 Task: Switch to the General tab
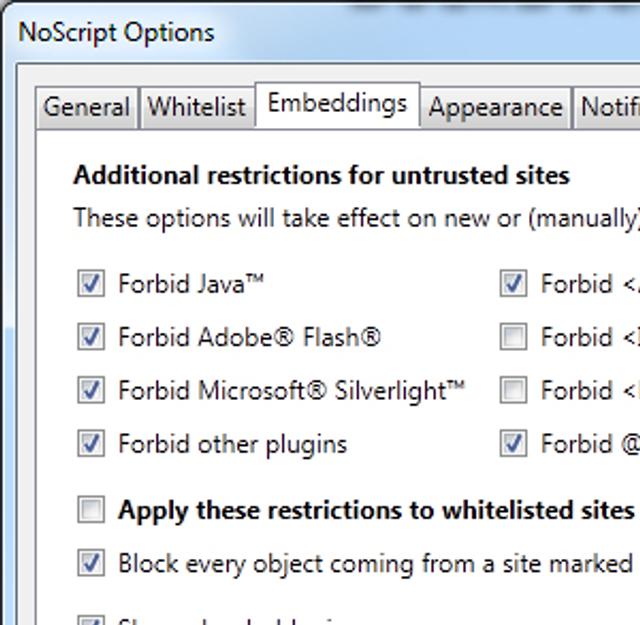pyautogui.click(x=87, y=107)
